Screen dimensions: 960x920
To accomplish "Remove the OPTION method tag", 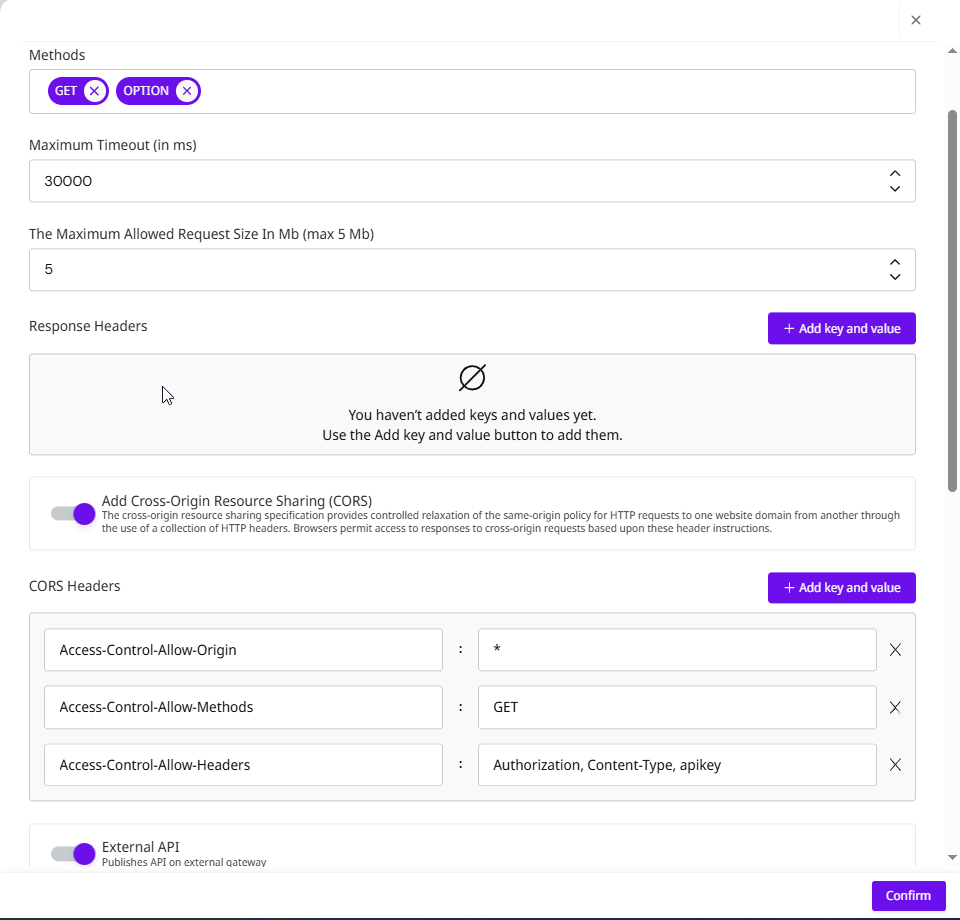I will tap(186, 91).
